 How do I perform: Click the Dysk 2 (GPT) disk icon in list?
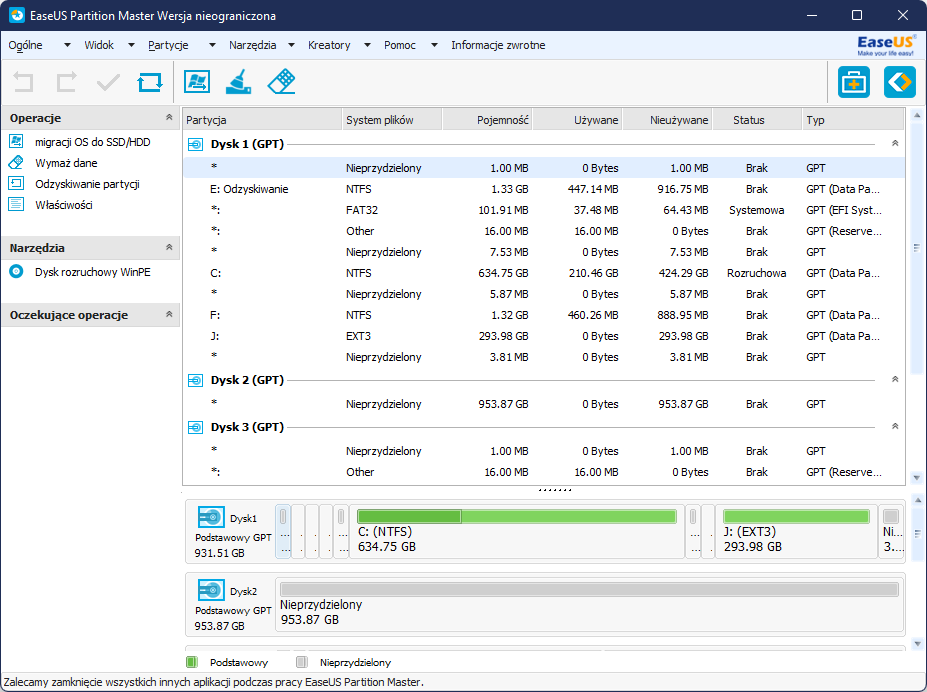click(x=195, y=380)
